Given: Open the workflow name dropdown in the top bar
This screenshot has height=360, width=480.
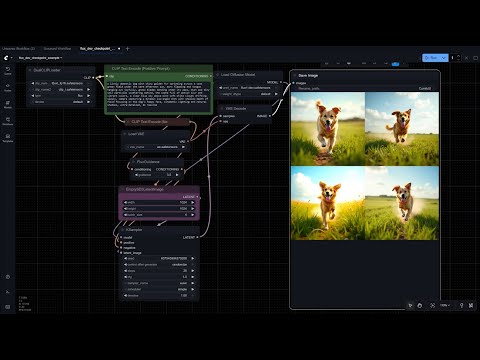Looking at the screenshot, I should coord(40,58).
